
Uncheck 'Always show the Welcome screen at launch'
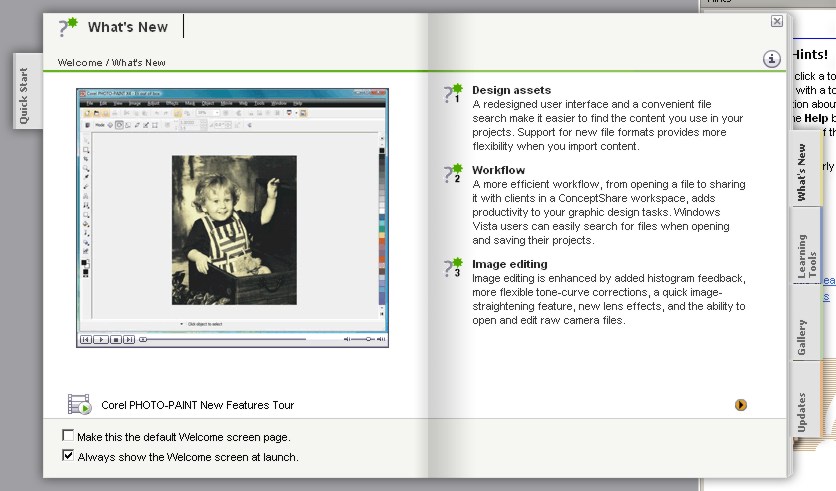[68, 455]
